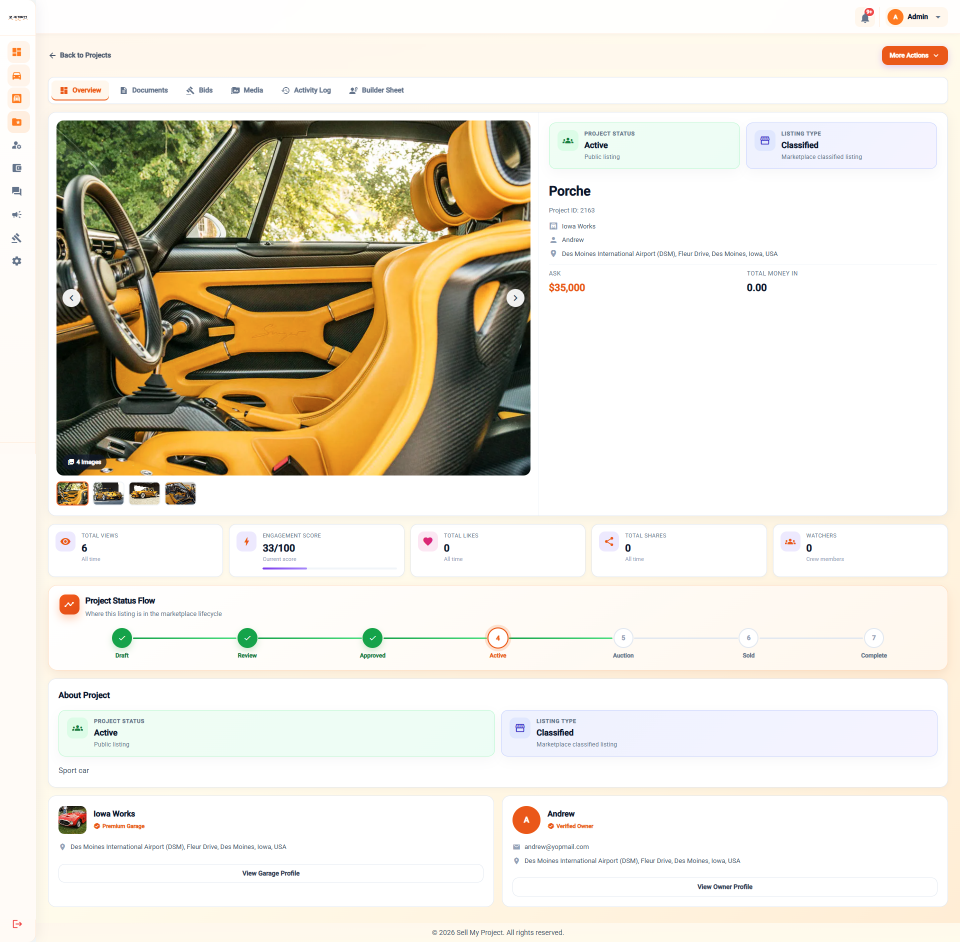Show previous image in the gallery
Image resolution: width=960 pixels, height=942 pixels.
click(72, 298)
